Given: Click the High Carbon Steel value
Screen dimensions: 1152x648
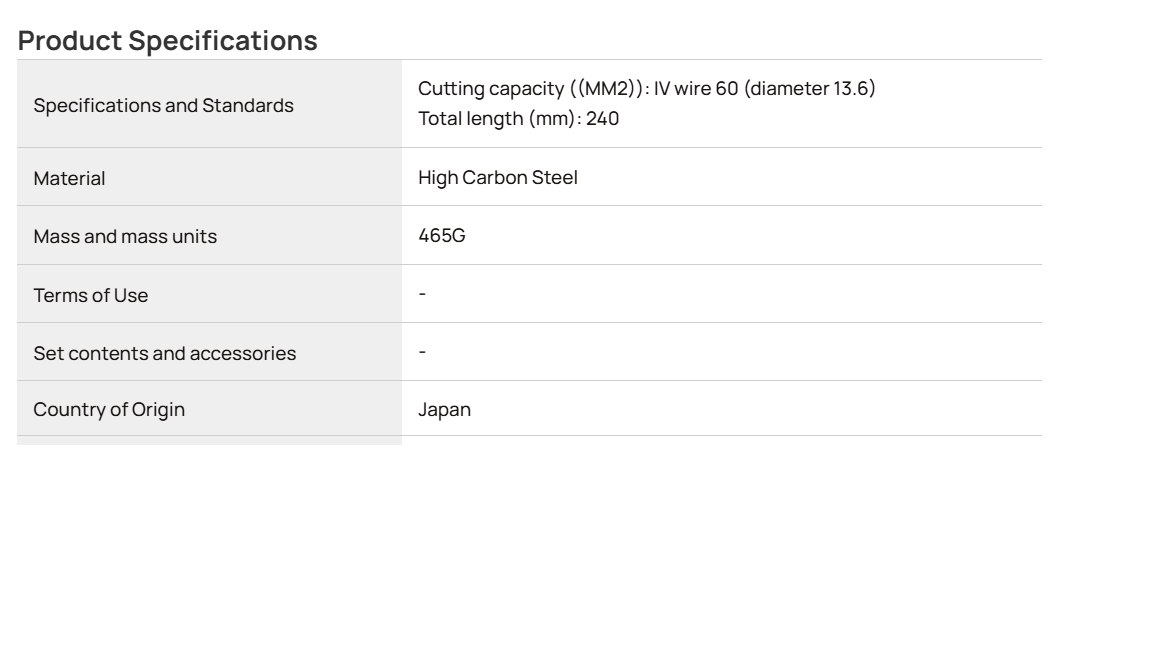Looking at the screenshot, I should [498, 177].
